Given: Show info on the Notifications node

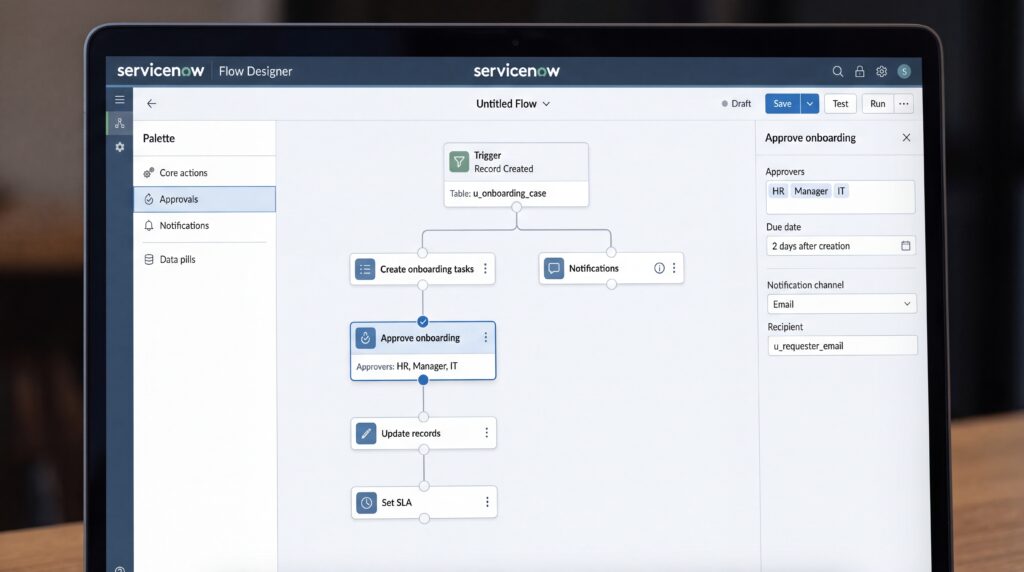Looking at the screenshot, I should click(x=659, y=268).
